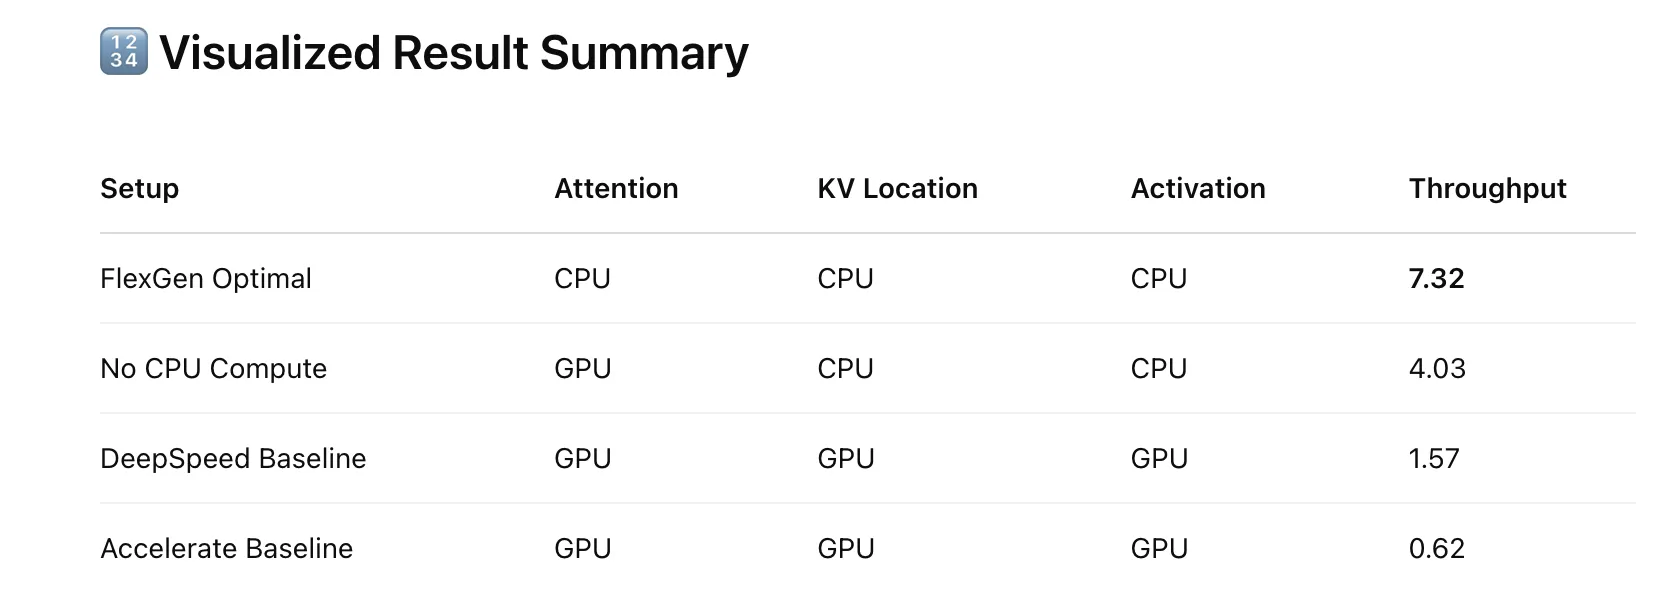Click the Throughput column header
Screen dimensions: 1678x602
pos(1487,189)
